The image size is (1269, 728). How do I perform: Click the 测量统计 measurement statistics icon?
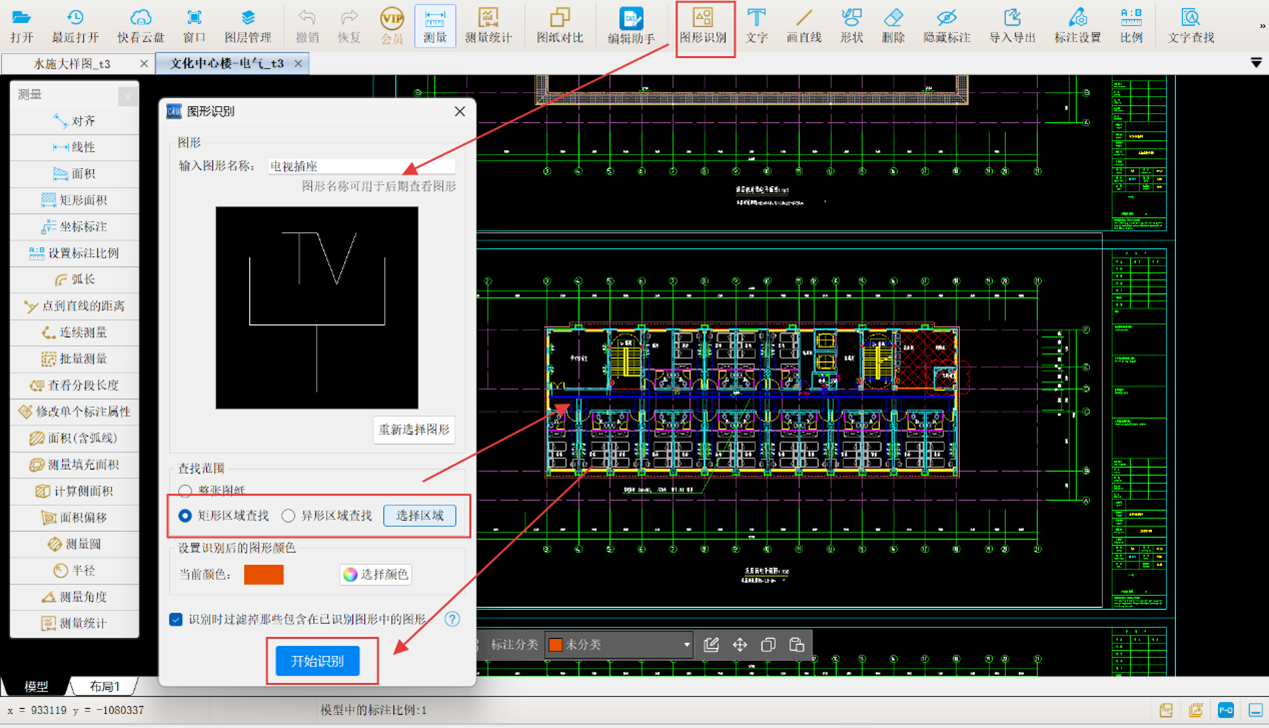pos(488,25)
